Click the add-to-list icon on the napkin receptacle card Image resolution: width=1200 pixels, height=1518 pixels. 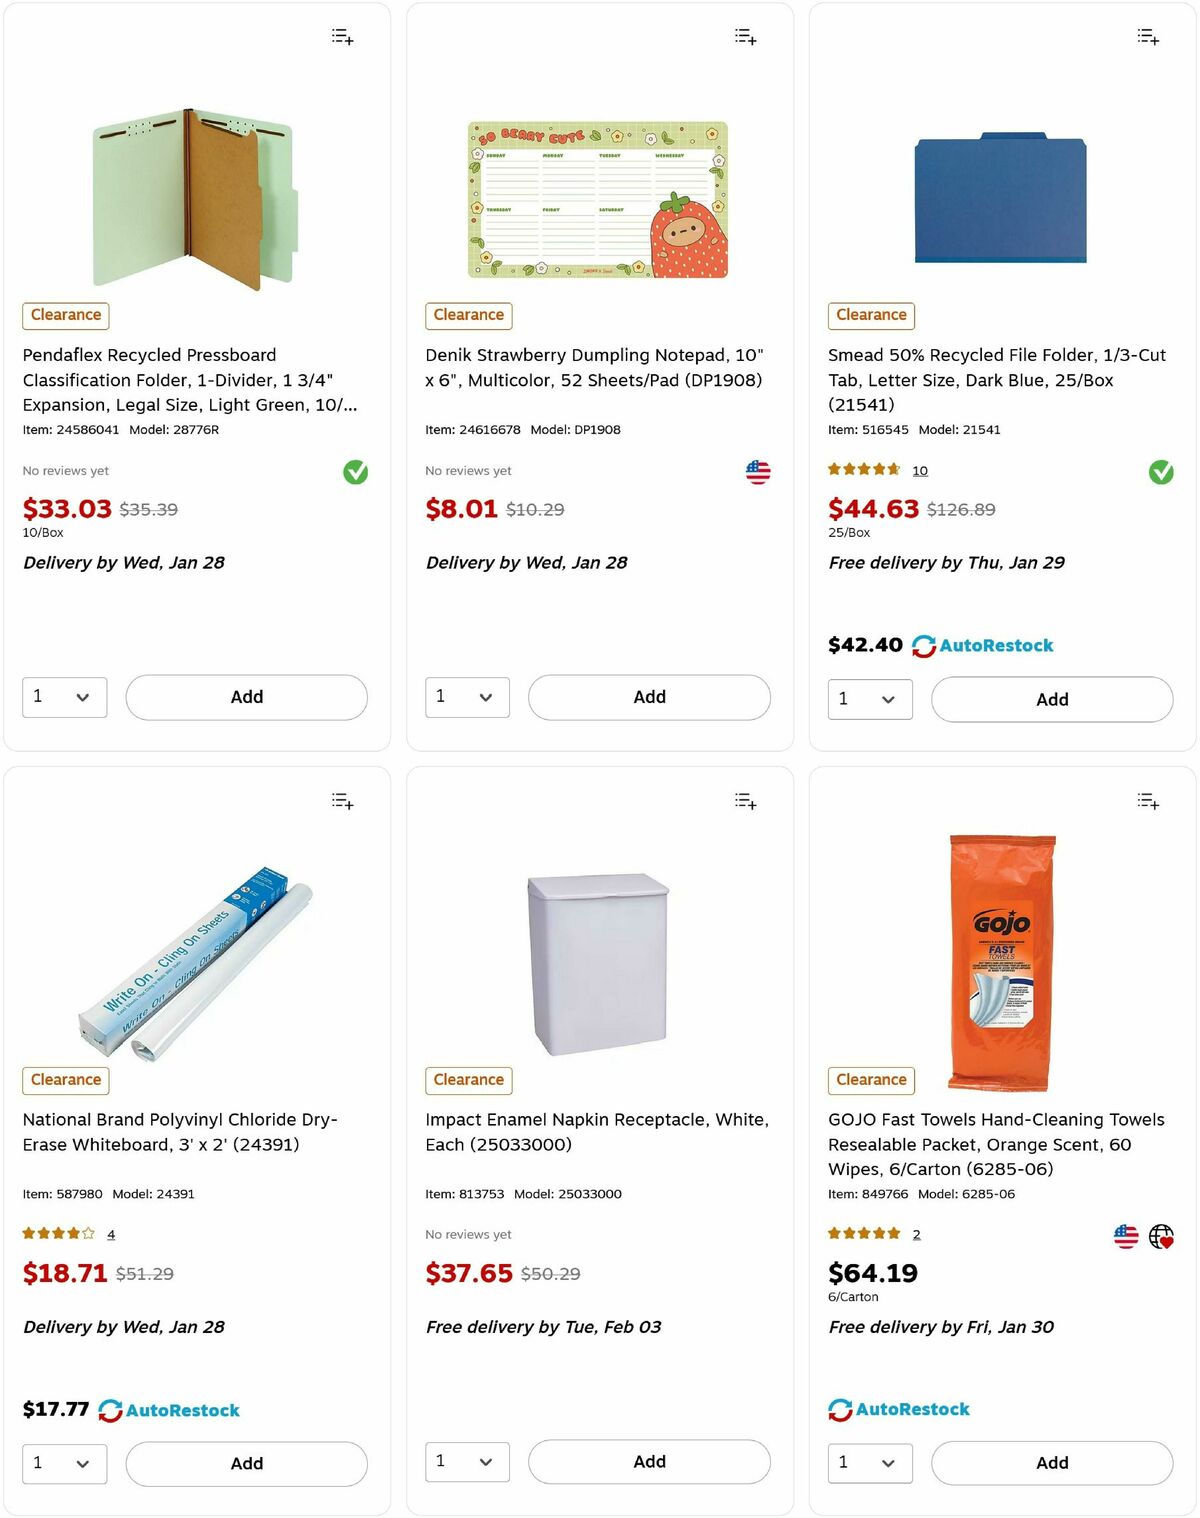coord(744,800)
